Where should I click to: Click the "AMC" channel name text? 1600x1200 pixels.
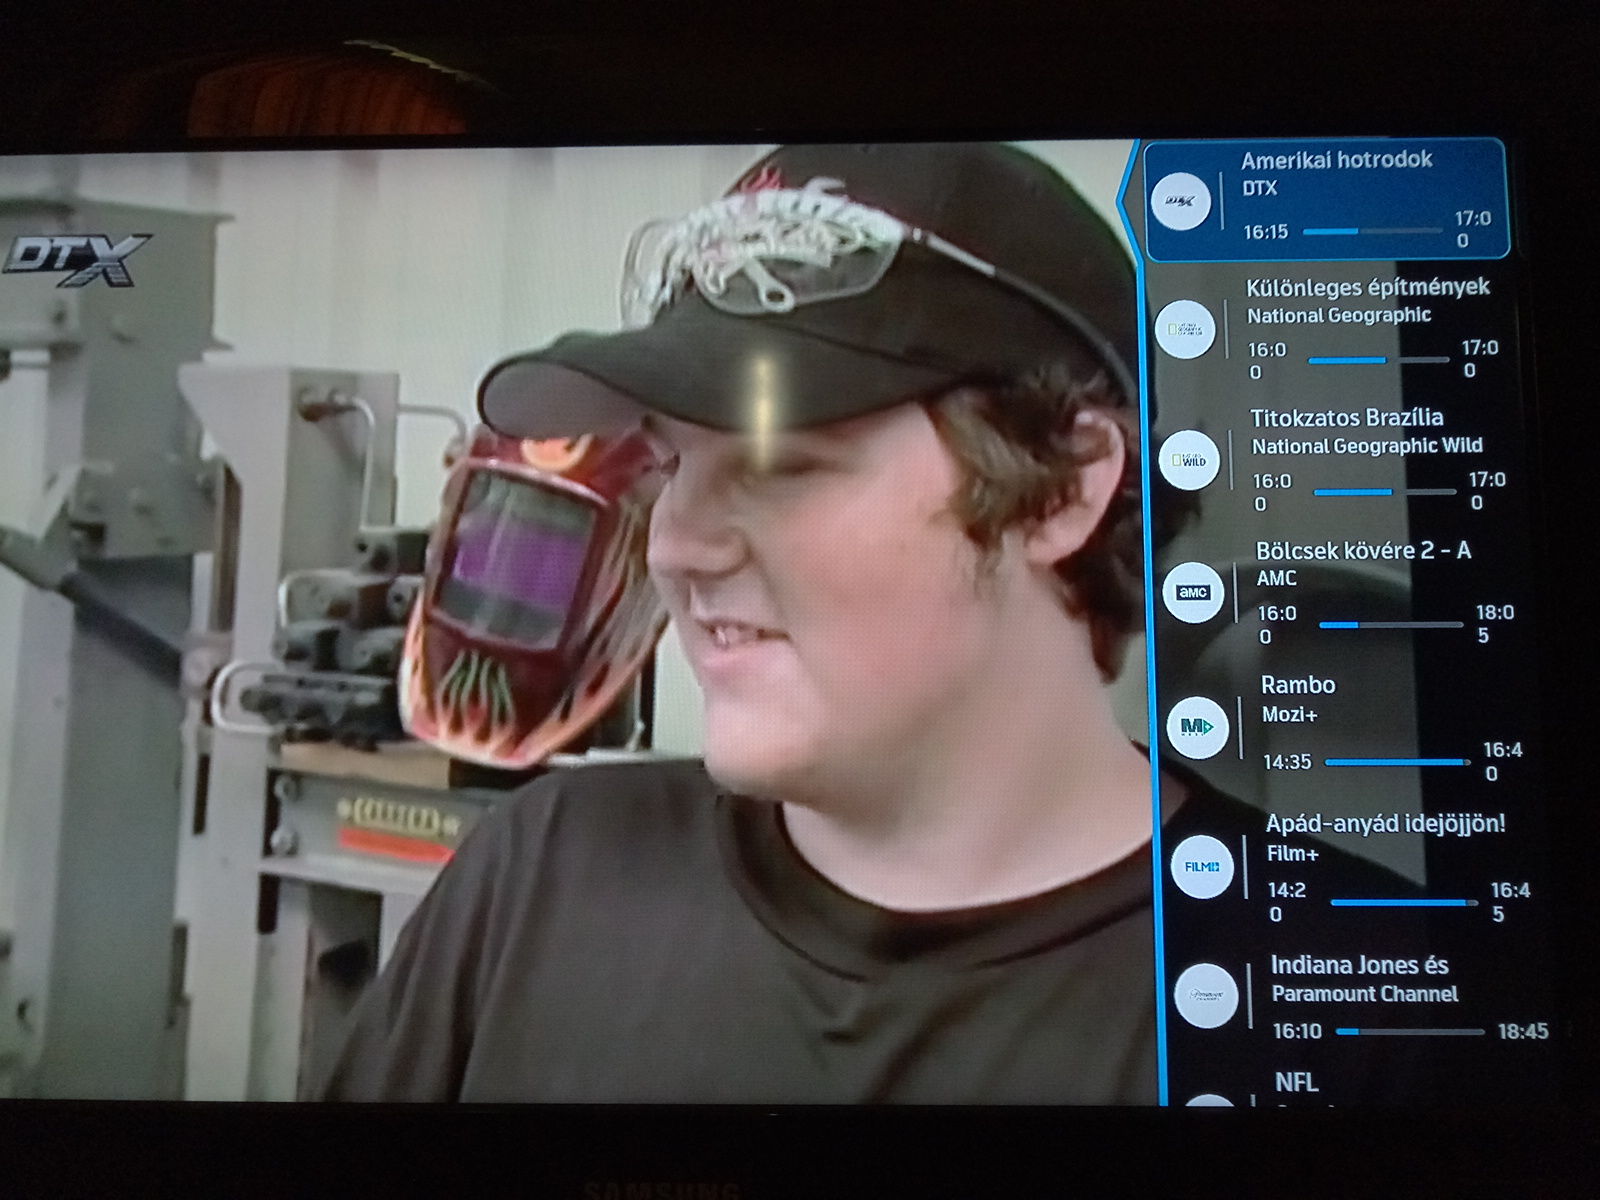[1277, 578]
